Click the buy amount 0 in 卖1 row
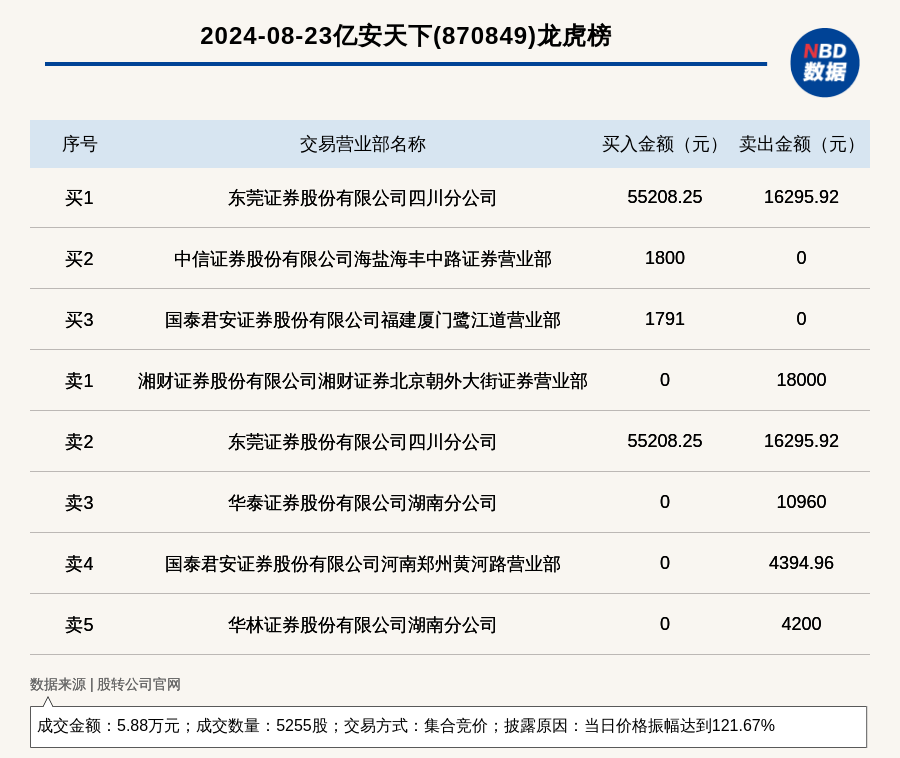 coord(665,380)
